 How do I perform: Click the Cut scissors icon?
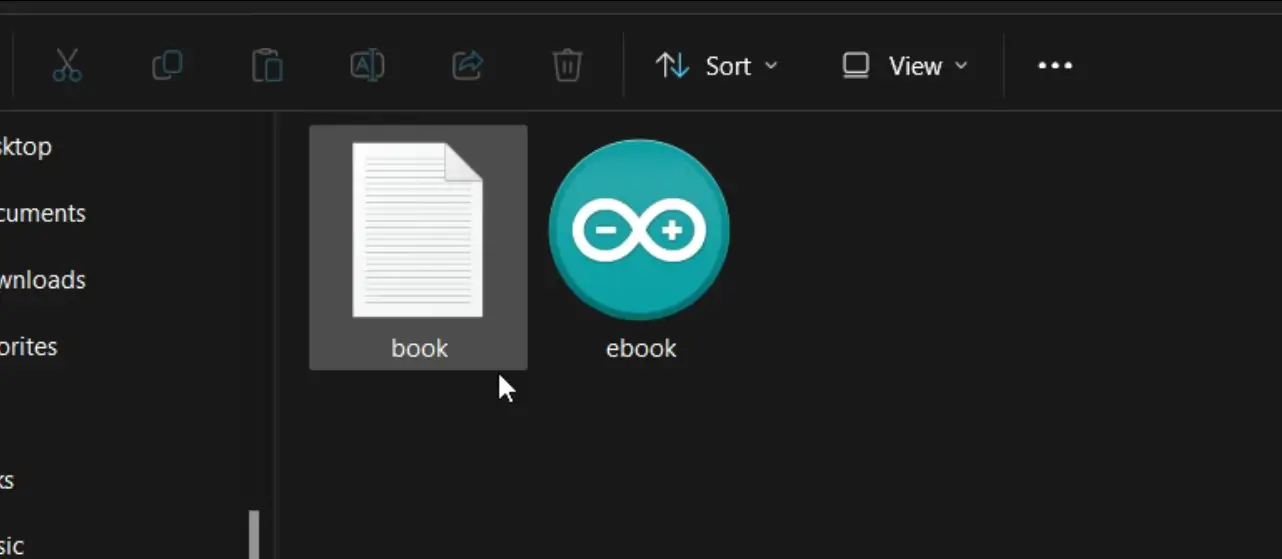coord(66,66)
